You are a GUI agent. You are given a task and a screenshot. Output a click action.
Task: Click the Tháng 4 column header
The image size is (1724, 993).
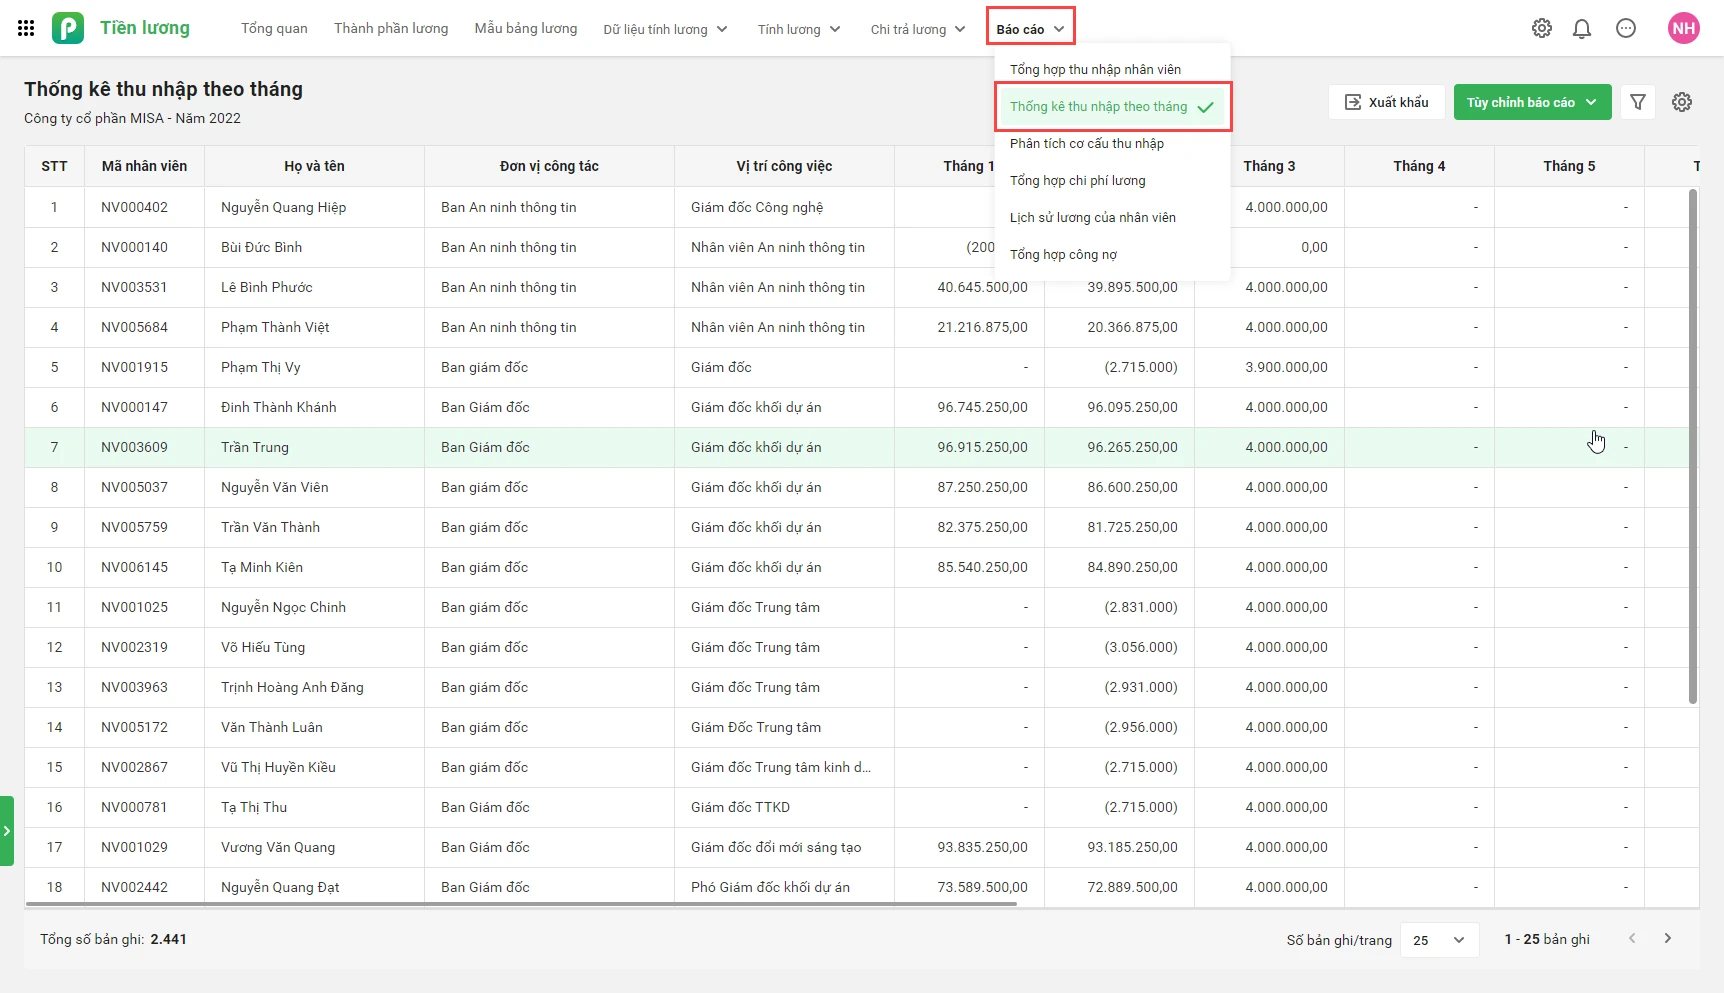1419,166
